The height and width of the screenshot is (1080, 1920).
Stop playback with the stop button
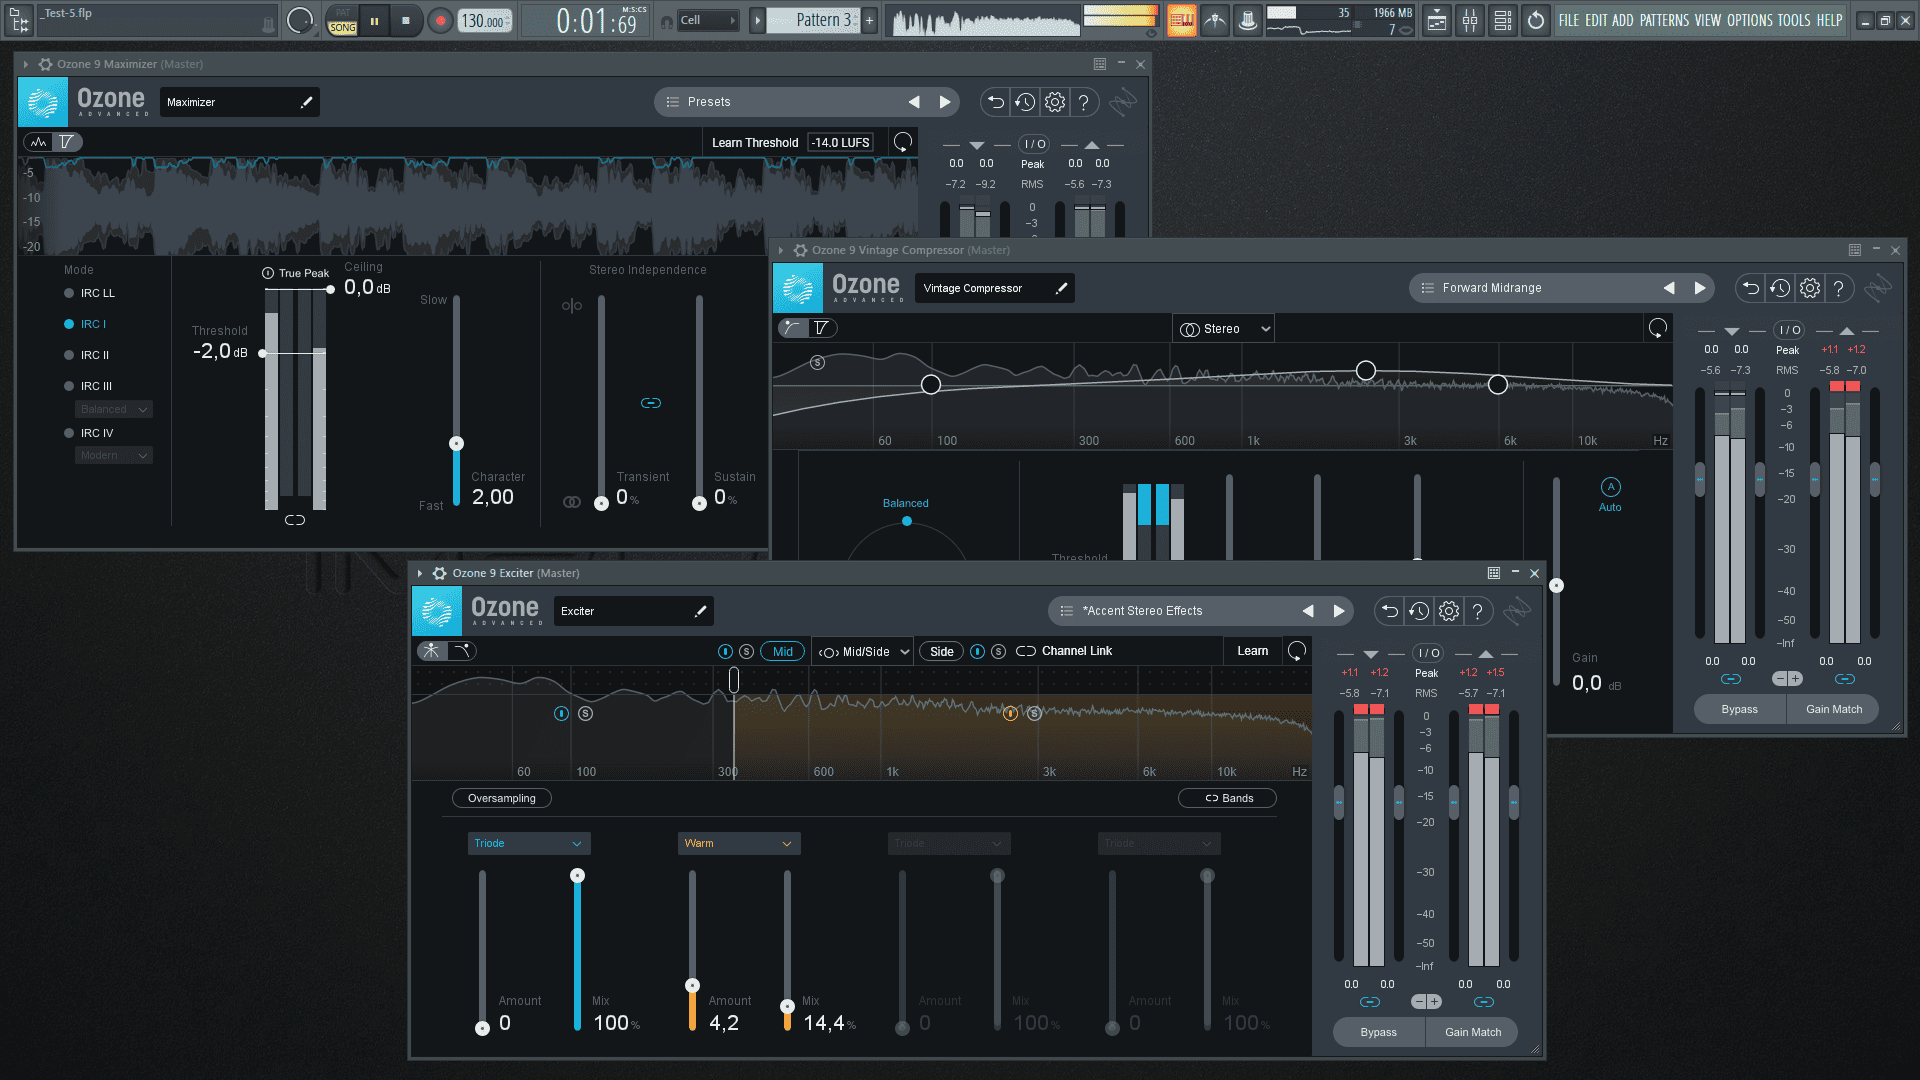point(405,20)
